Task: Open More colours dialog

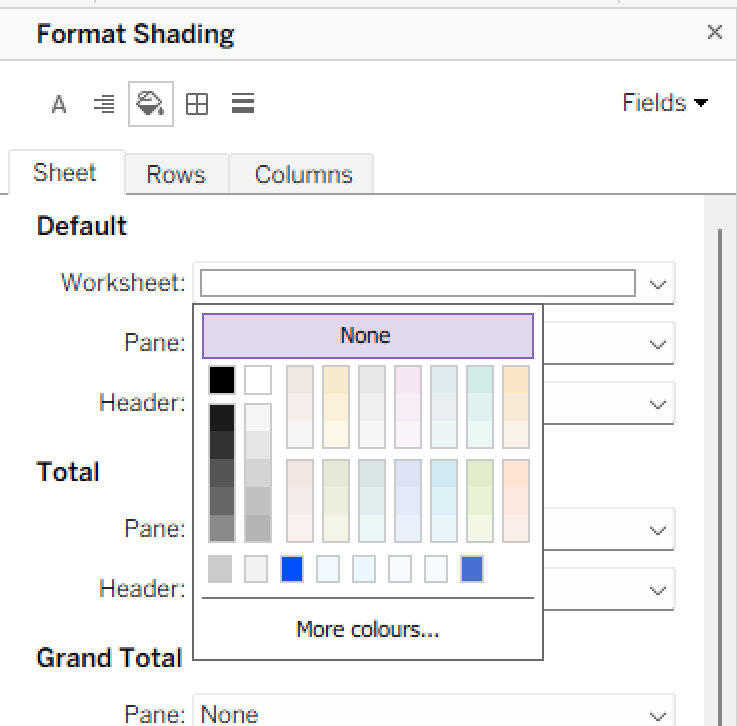Action: [368, 629]
